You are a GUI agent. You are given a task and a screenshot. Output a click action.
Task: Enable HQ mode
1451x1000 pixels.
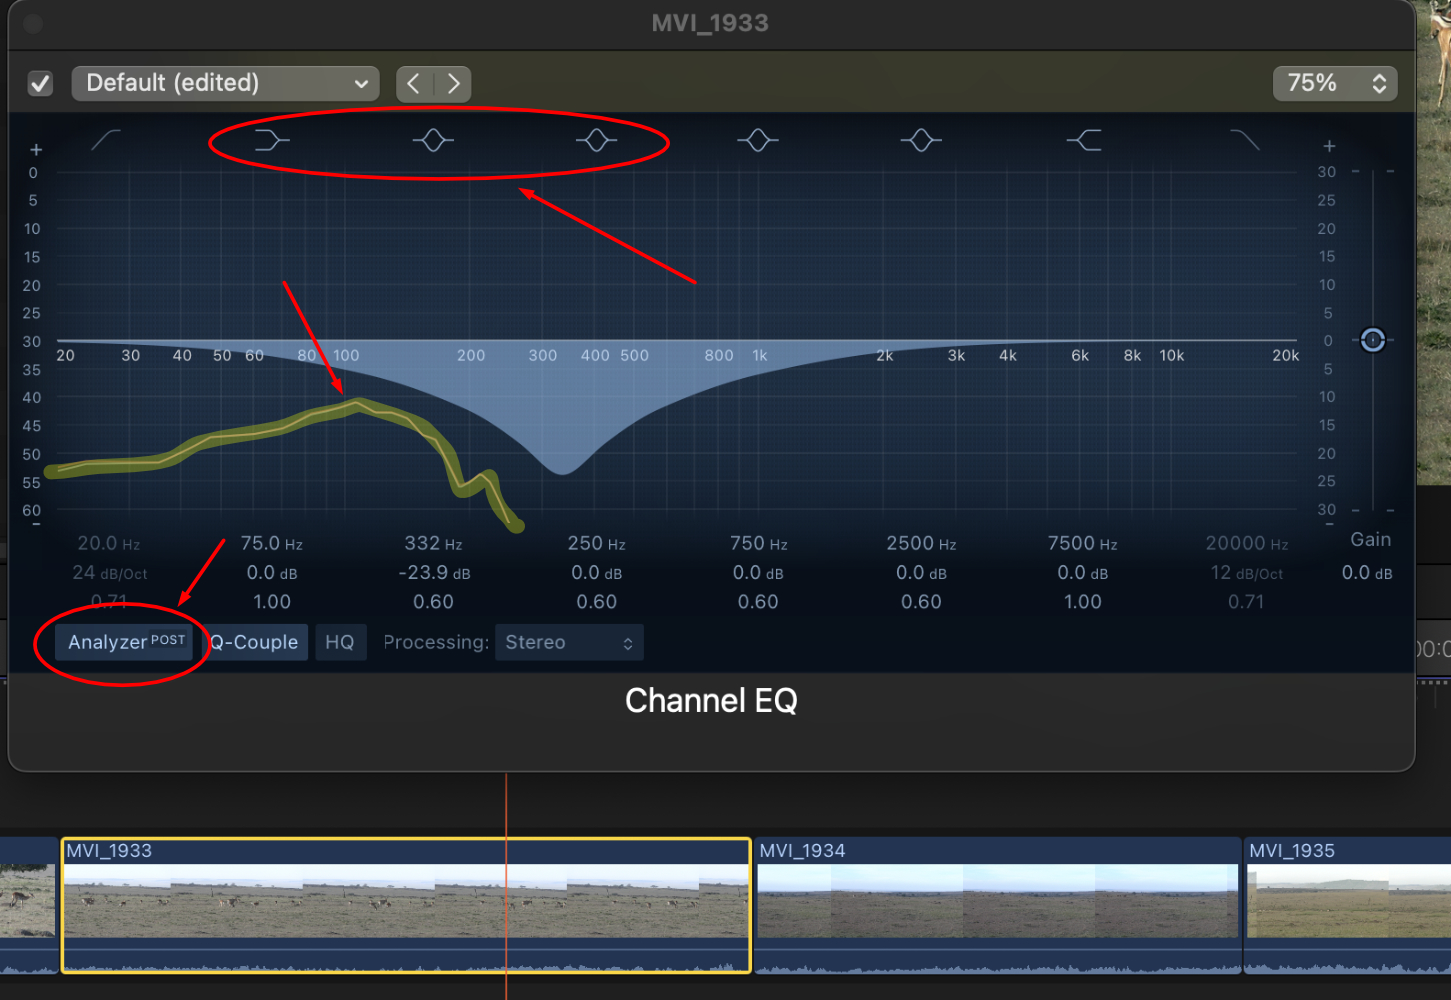click(340, 642)
